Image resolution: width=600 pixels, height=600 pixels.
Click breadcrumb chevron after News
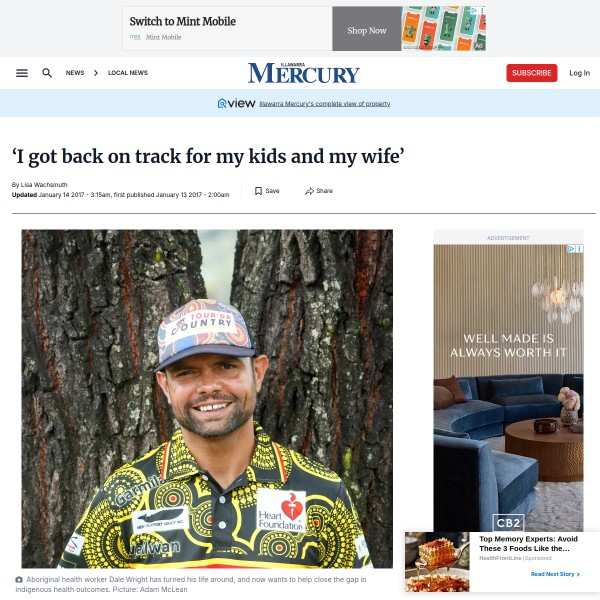96,73
